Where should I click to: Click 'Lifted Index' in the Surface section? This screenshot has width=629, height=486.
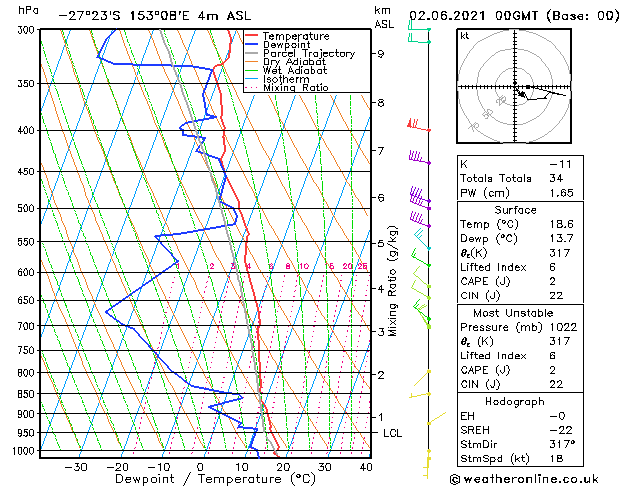pos(493,267)
